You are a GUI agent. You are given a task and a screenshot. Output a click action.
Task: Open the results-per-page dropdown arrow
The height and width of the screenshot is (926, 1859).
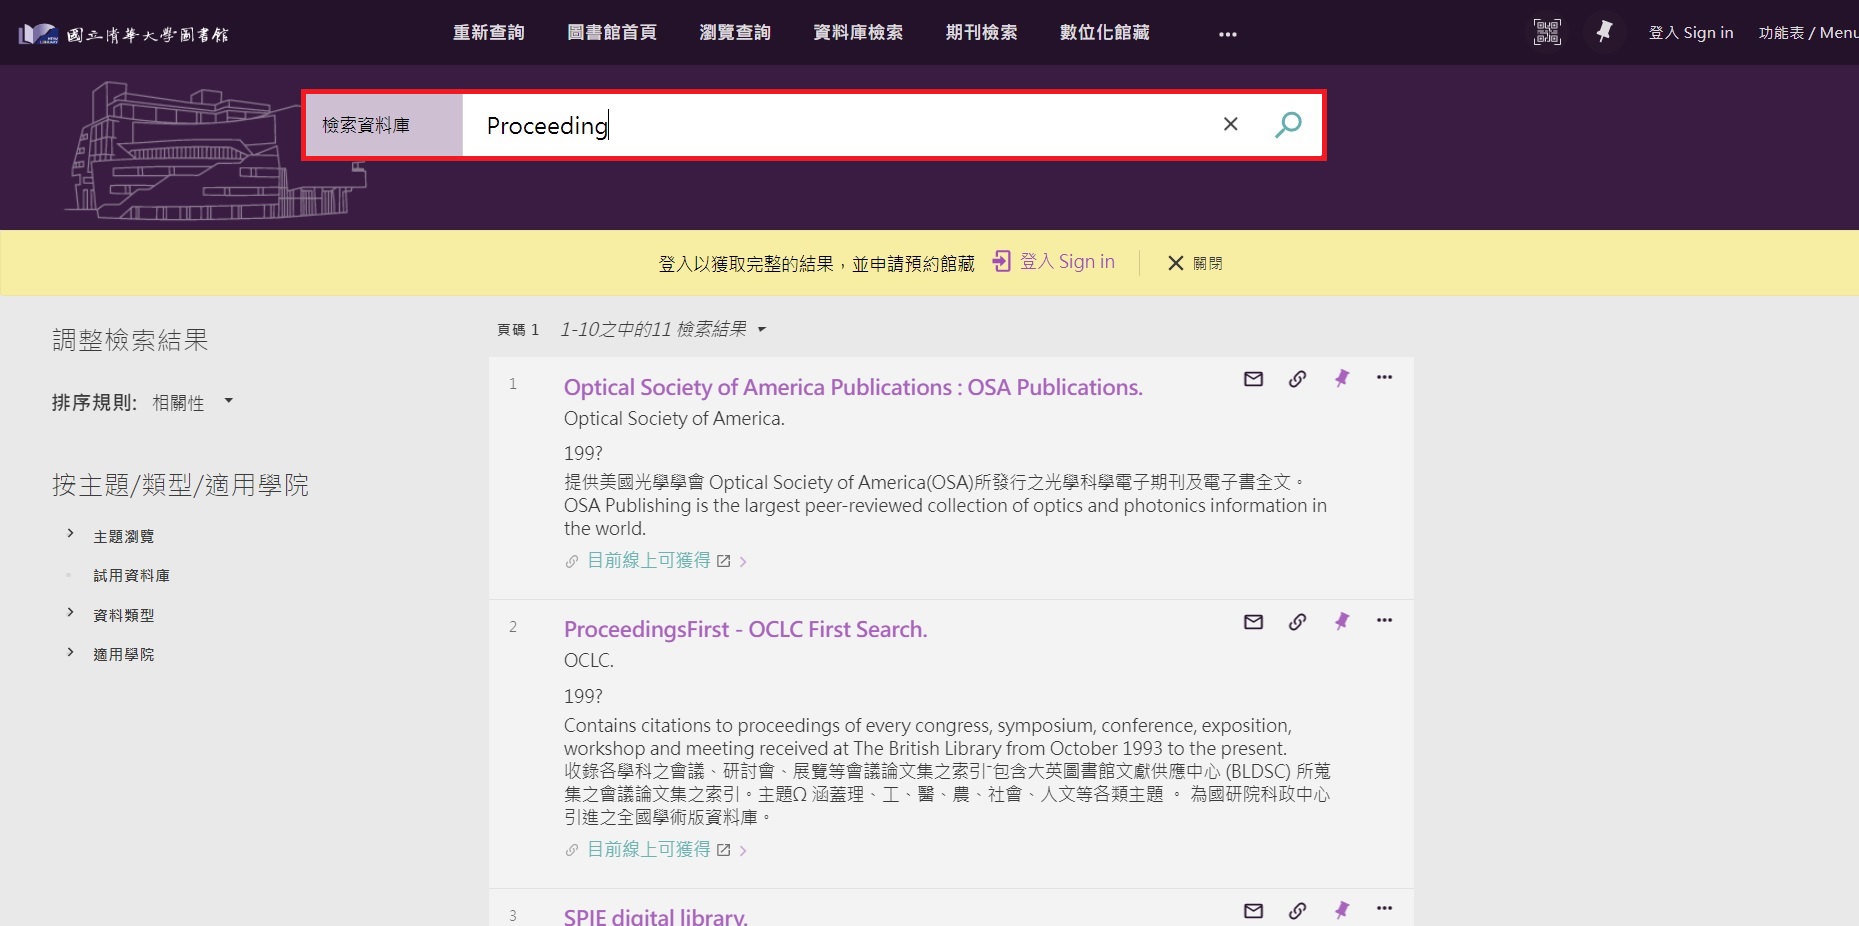click(x=761, y=330)
